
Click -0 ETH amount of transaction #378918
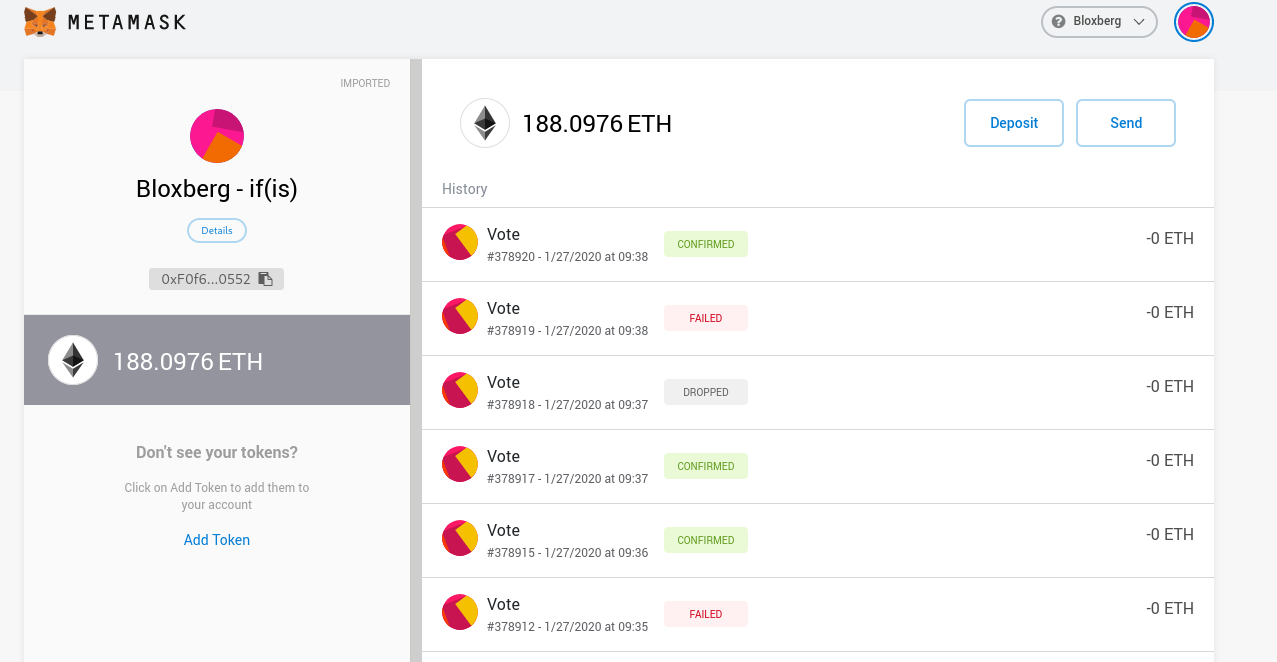pyautogui.click(x=1170, y=387)
